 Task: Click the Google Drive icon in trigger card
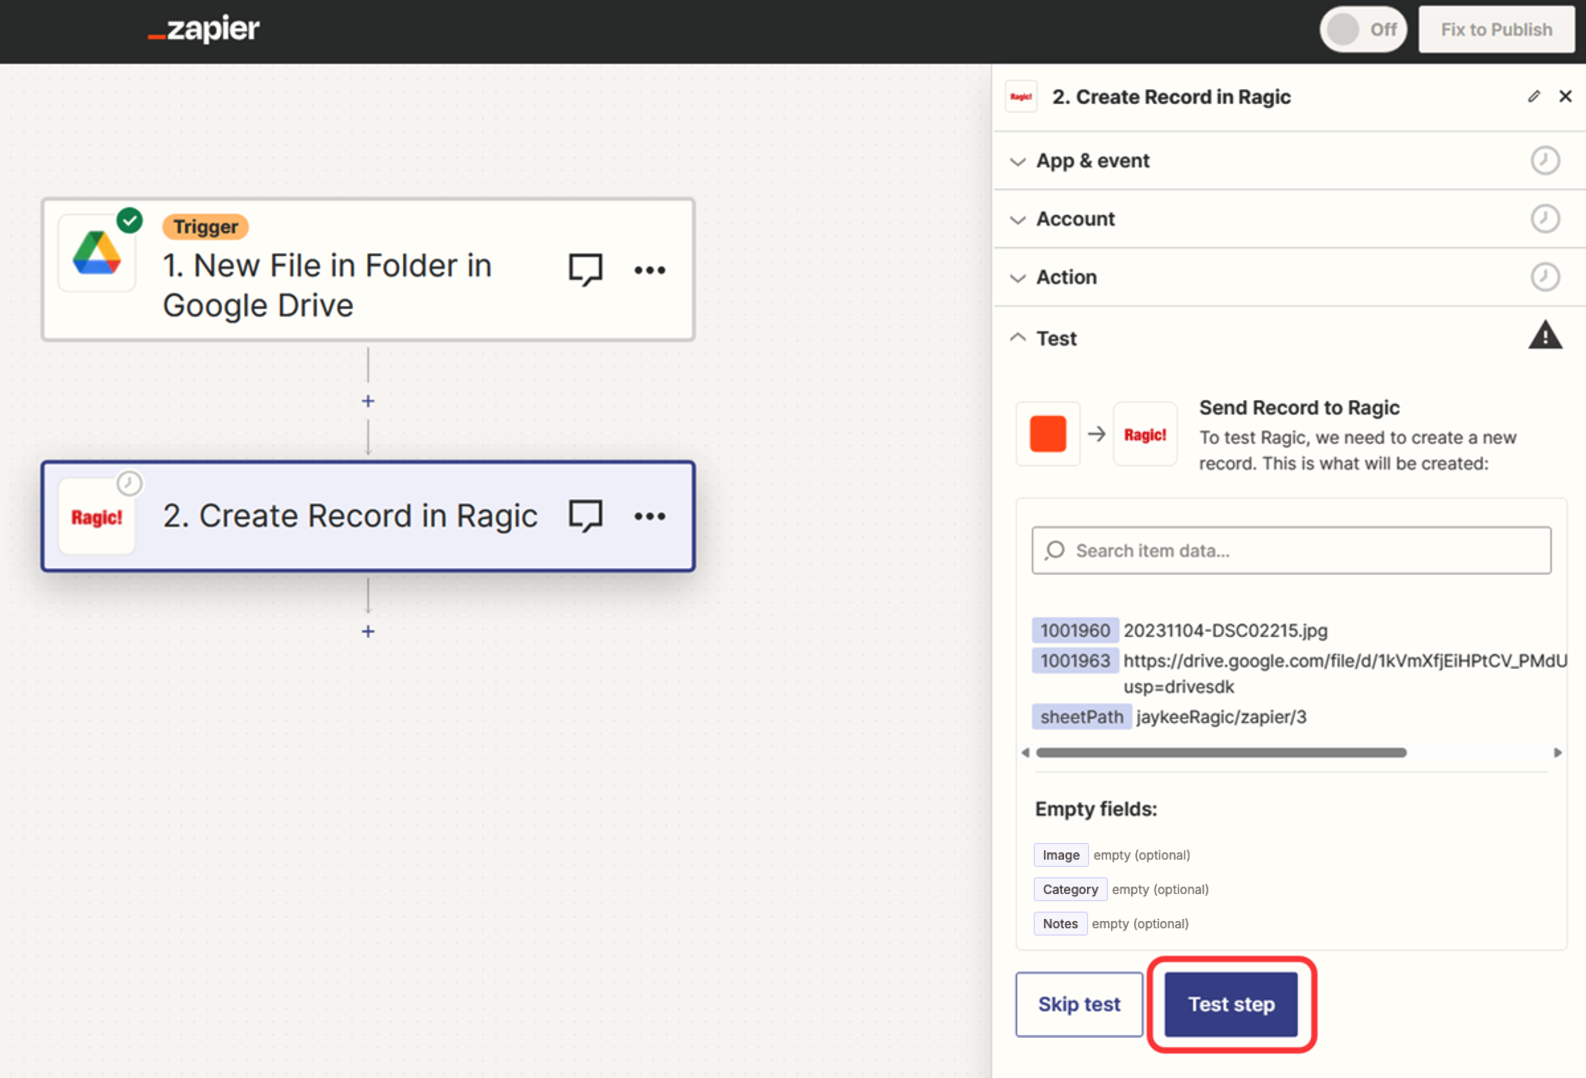(x=97, y=254)
